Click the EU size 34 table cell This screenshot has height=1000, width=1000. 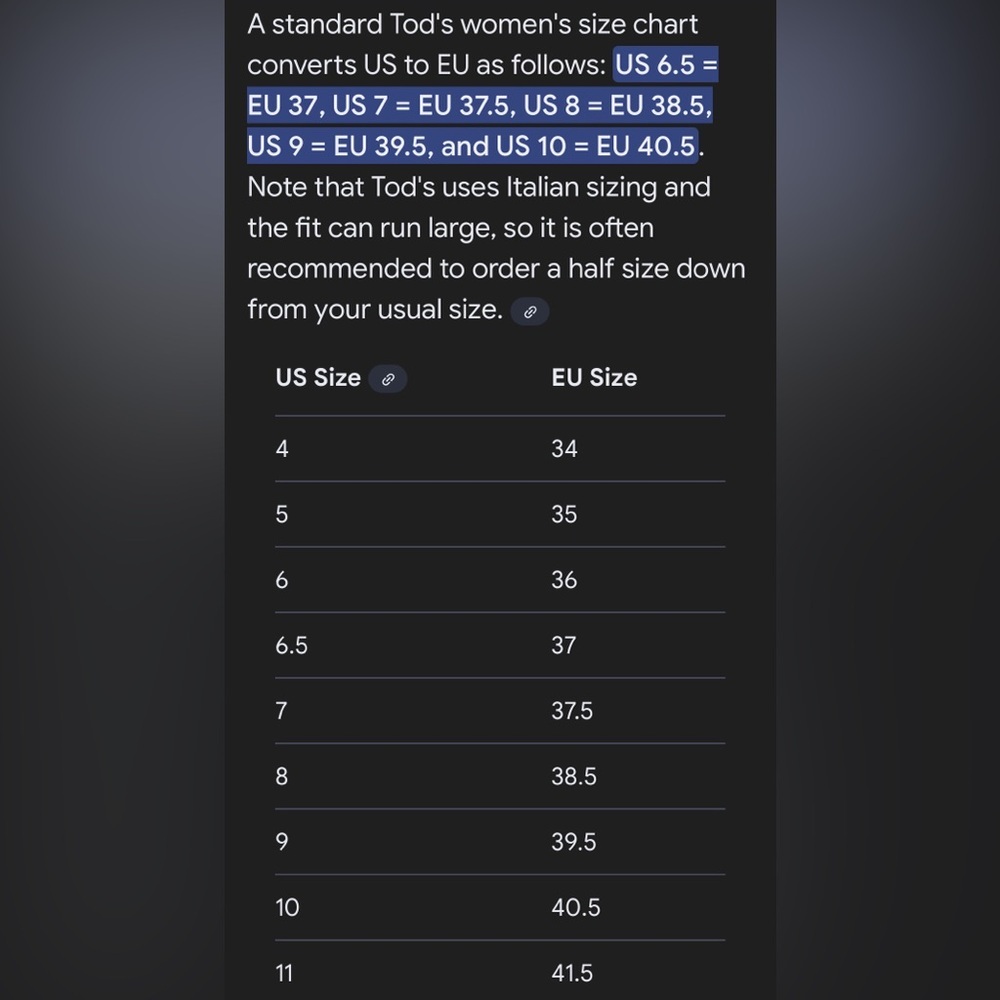564,449
